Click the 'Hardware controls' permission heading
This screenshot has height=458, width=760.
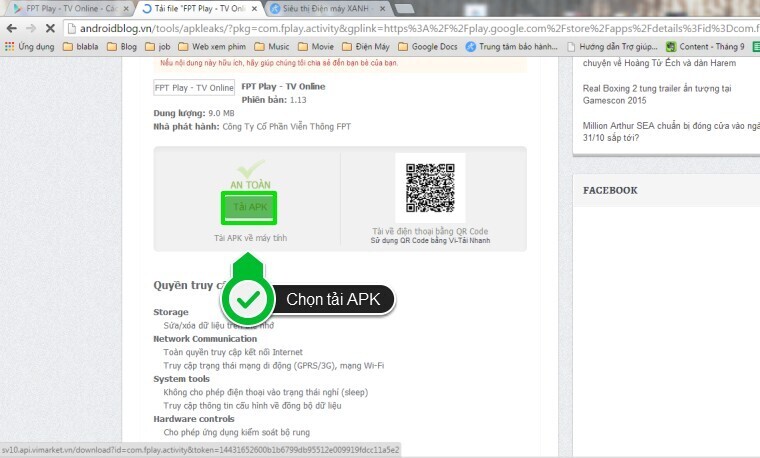[193, 419]
